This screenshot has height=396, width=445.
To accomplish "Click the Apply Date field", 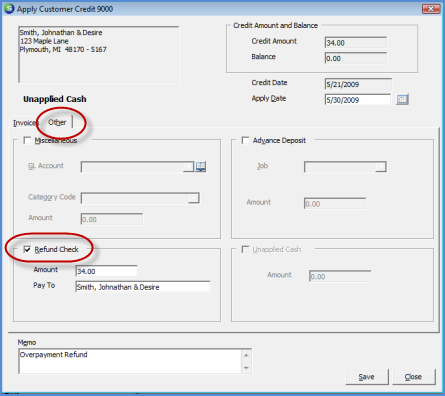I will click(x=358, y=100).
